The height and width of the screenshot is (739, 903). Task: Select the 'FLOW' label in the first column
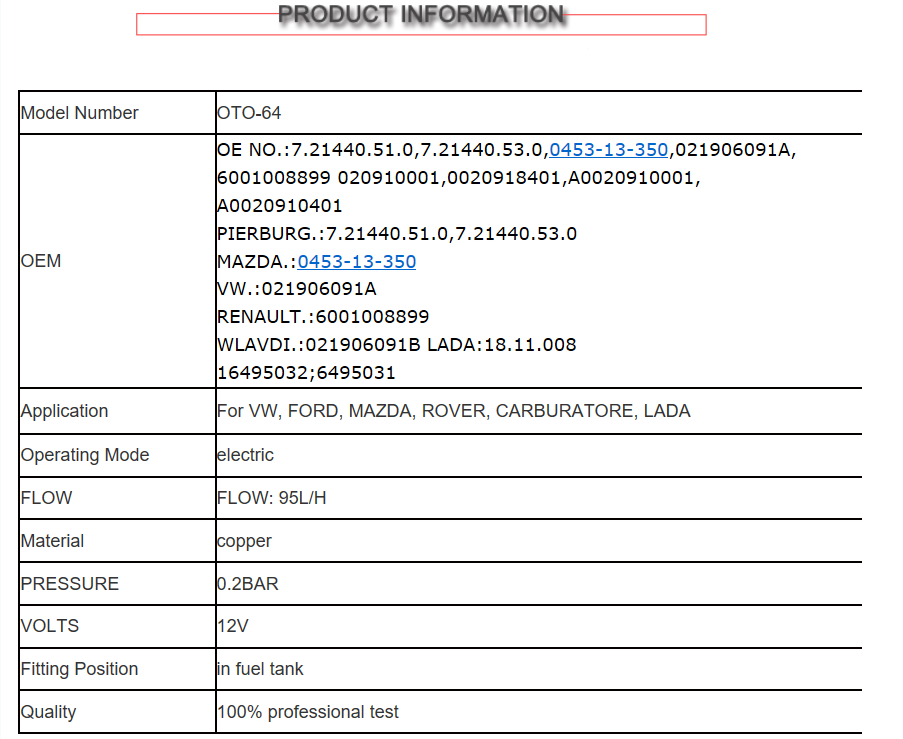click(47, 498)
